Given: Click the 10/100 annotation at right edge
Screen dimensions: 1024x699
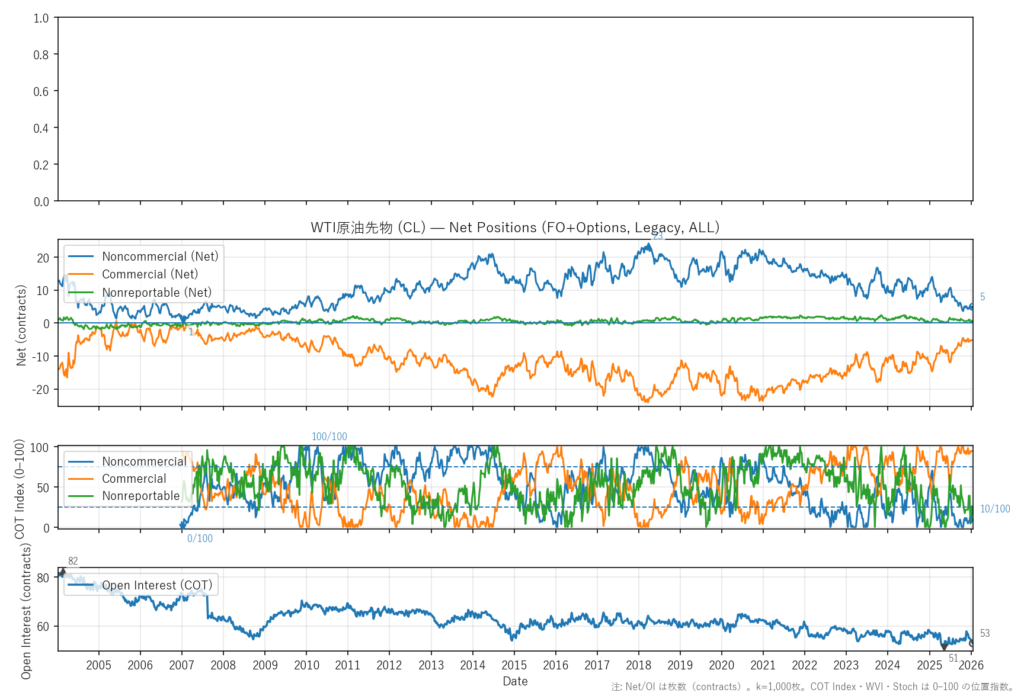Looking at the screenshot, I should (x=994, y=509).
